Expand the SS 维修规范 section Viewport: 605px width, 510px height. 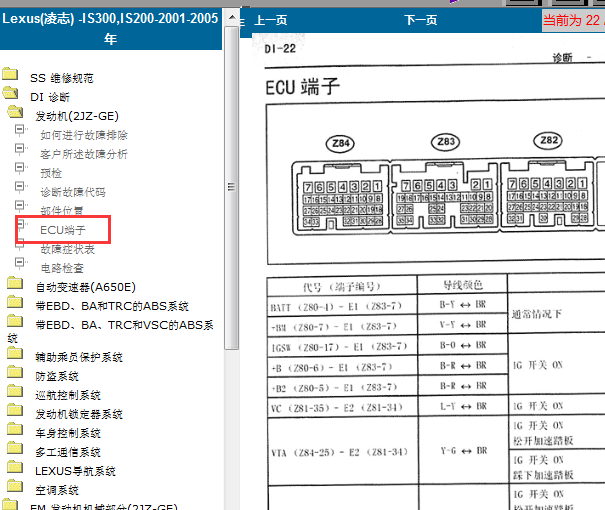62,78
